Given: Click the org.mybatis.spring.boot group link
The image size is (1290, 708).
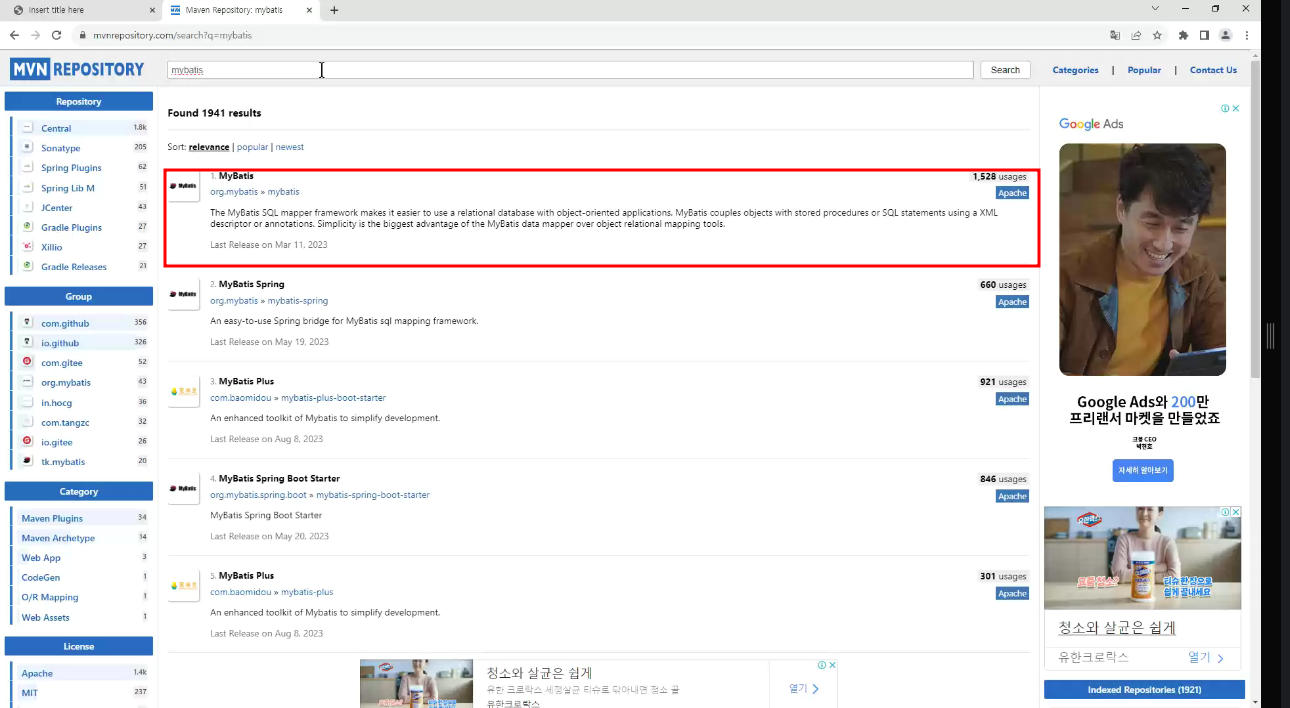Looking at the screenshot, I should point(258,495).
